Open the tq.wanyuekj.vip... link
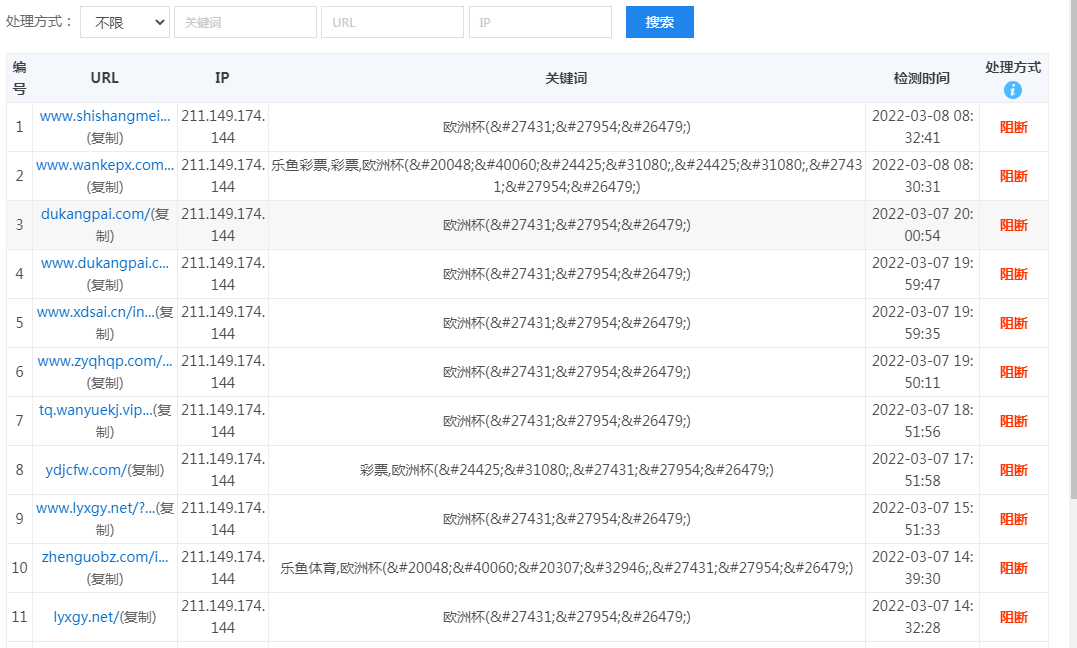This screenshot has height=648, width=1077. click(x=96, y=410)
